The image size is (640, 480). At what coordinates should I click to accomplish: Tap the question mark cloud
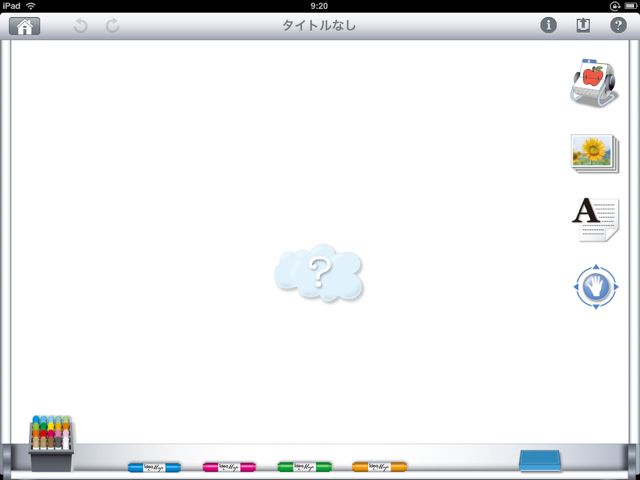click(319, 273)
